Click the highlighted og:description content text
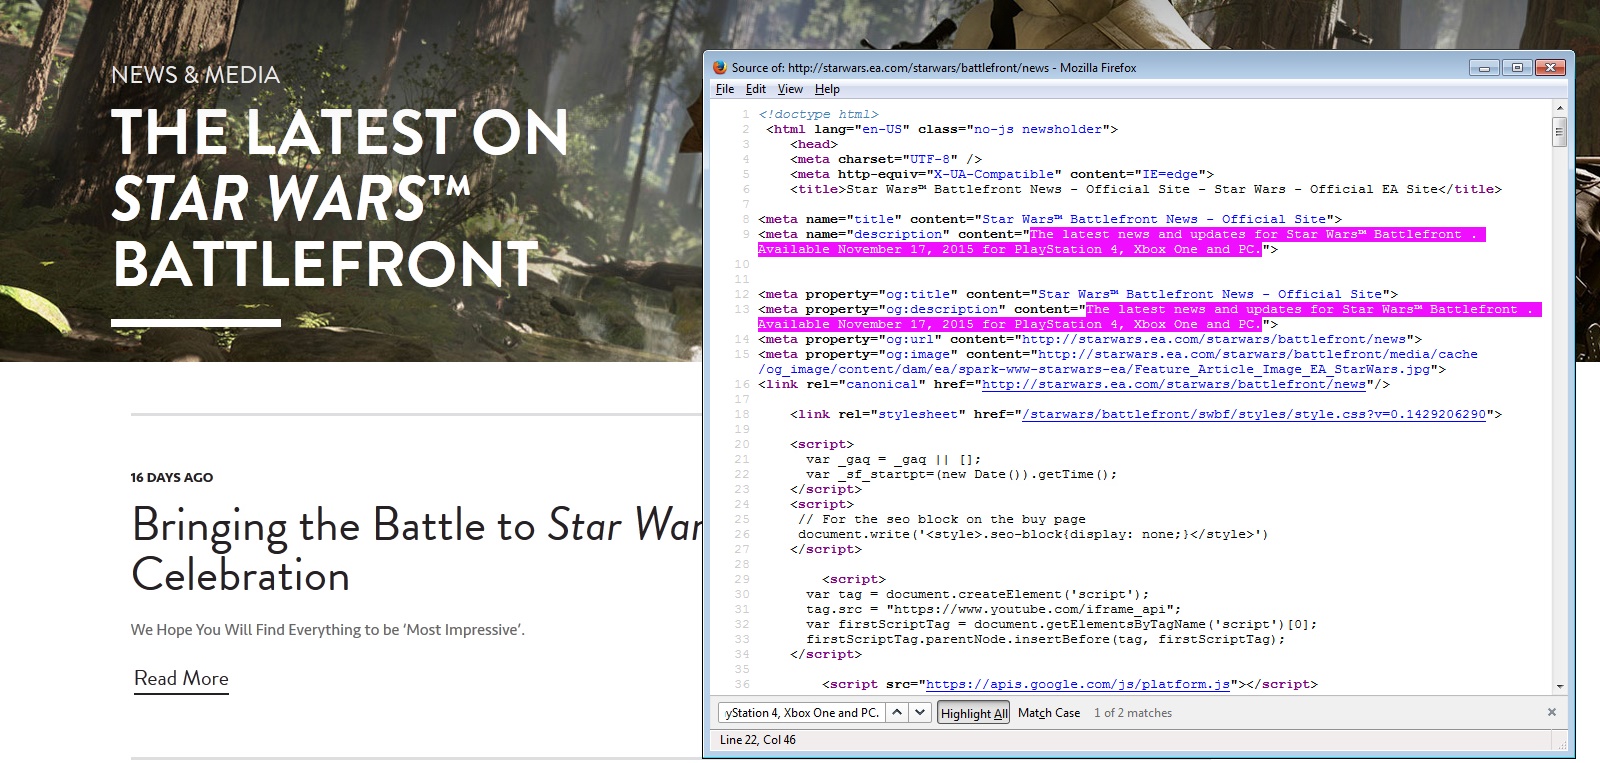The image size is (1600, 763). [1149, 317]
